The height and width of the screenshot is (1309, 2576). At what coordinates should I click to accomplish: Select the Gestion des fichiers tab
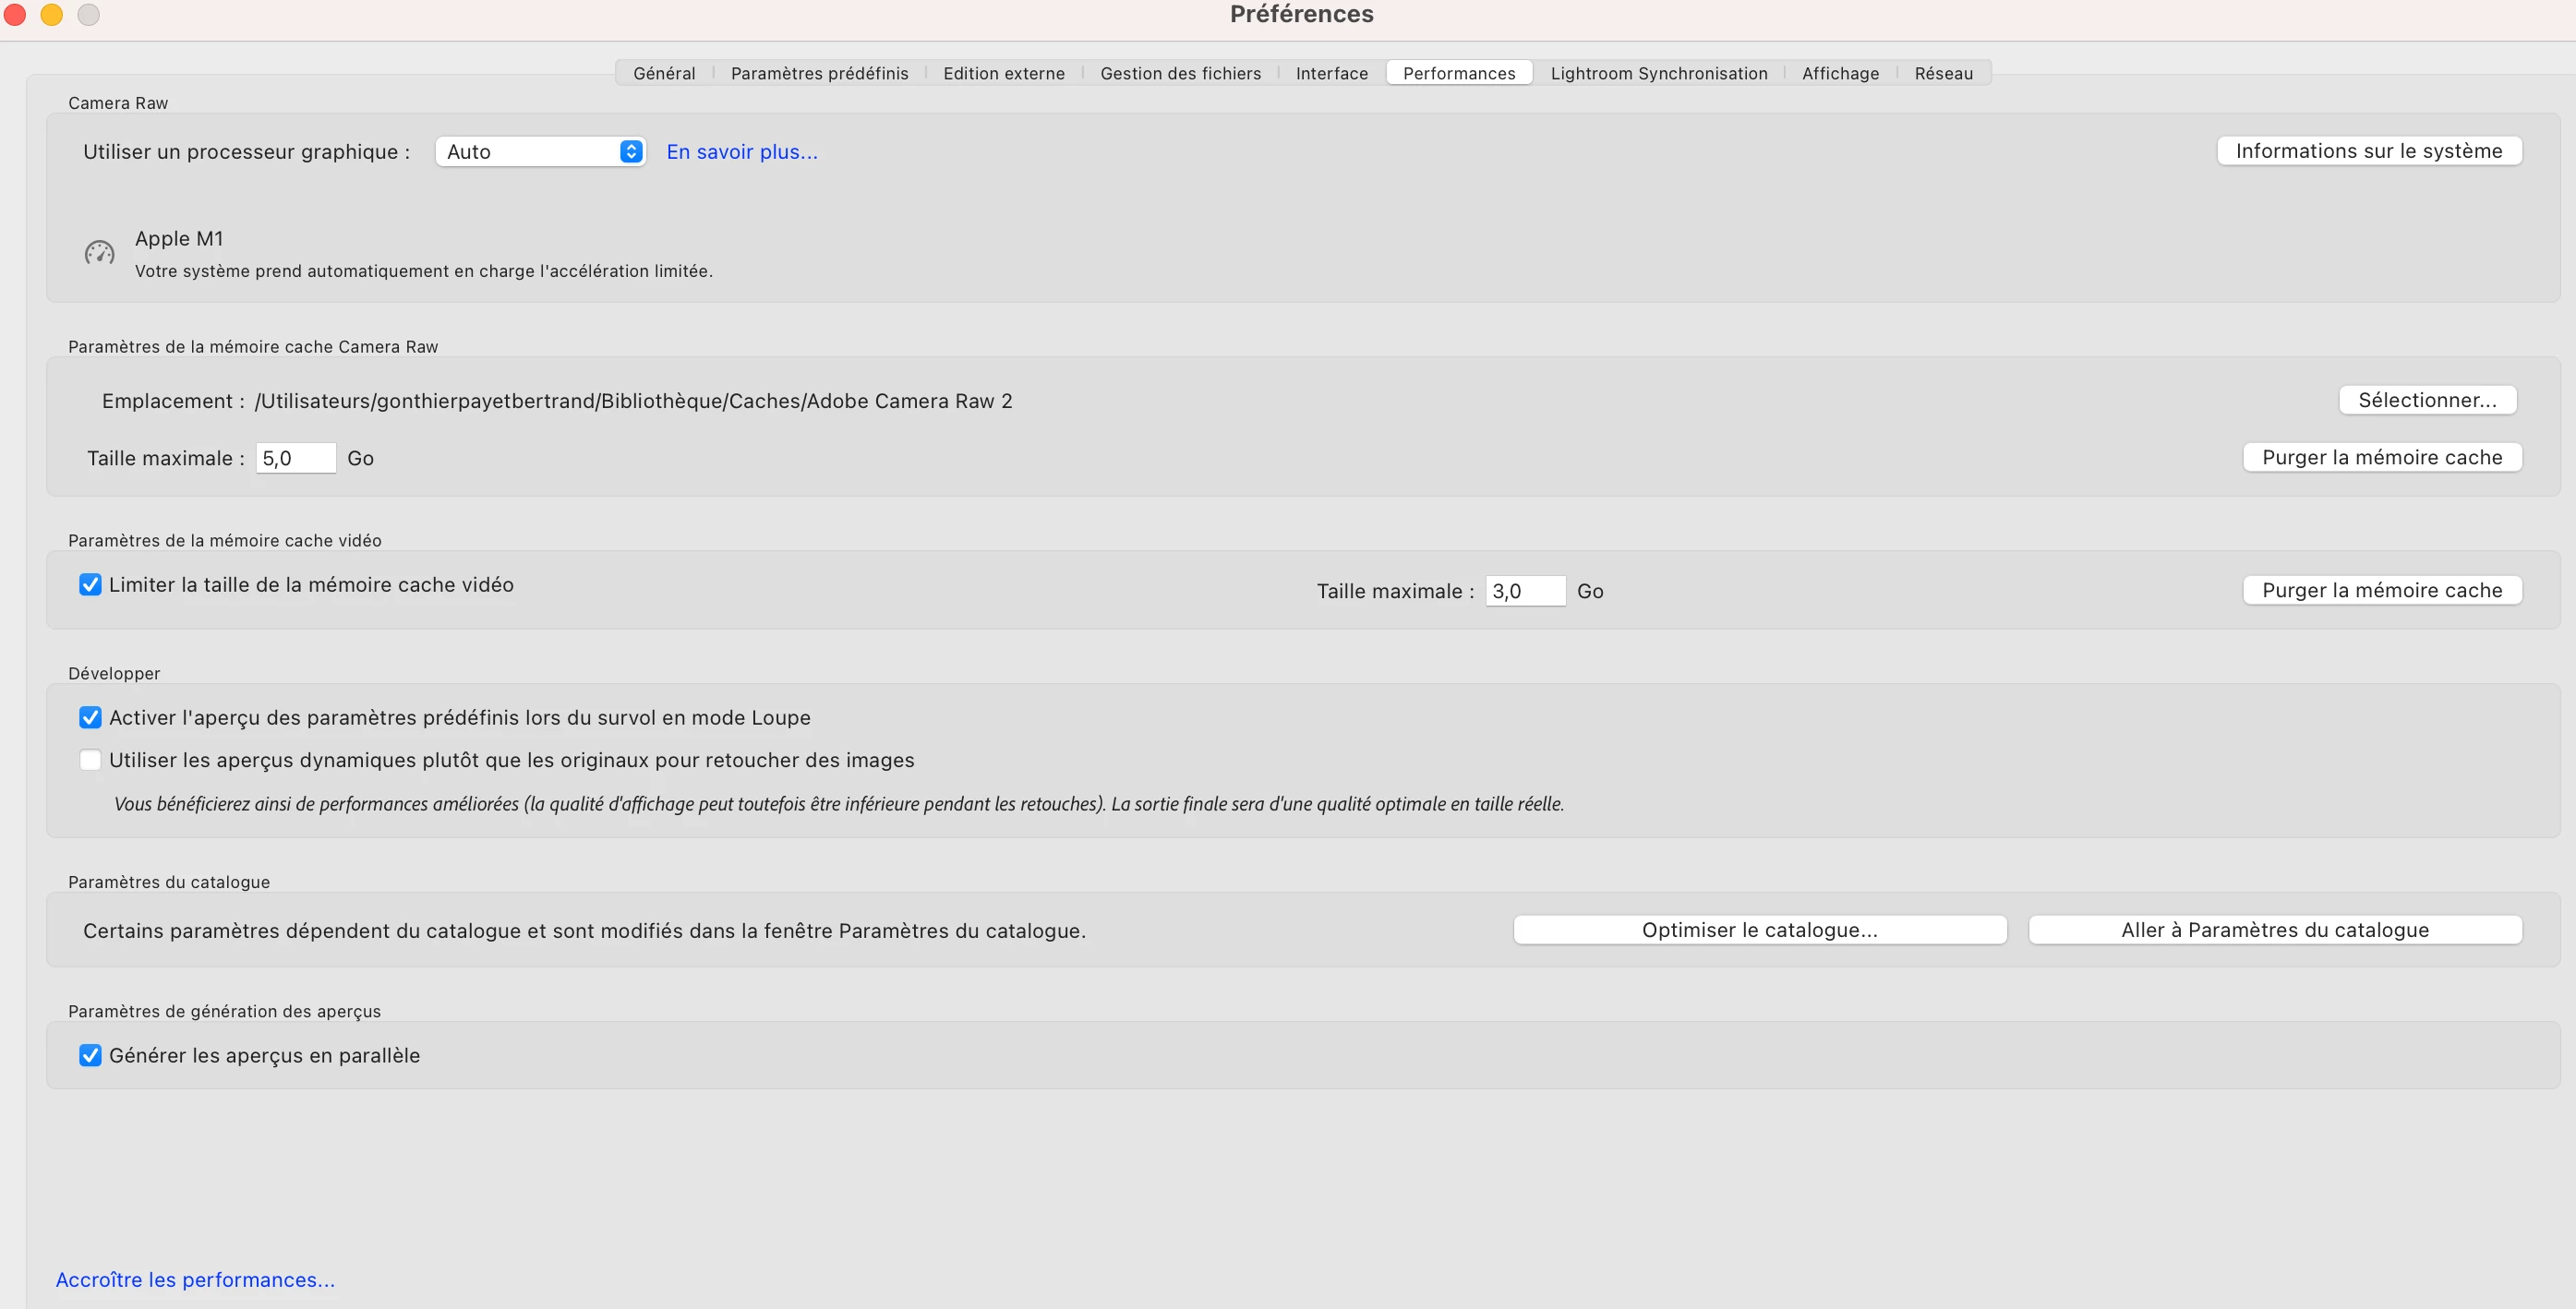point(1180,73)
